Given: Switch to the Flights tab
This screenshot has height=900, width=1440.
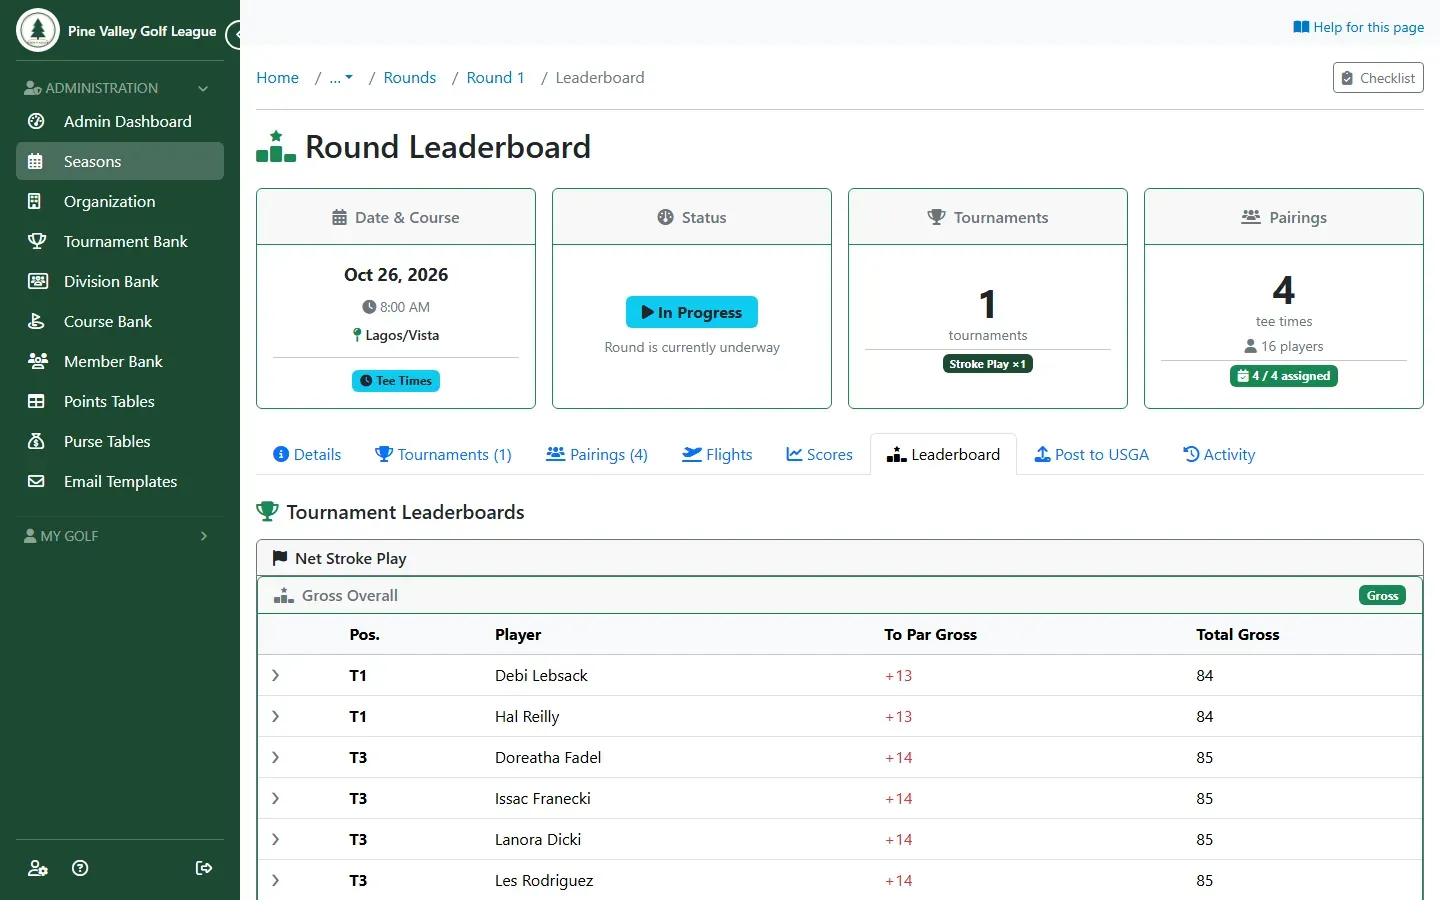Looking at the screenshot, I should pyautogui.click(x=717, y=454).
